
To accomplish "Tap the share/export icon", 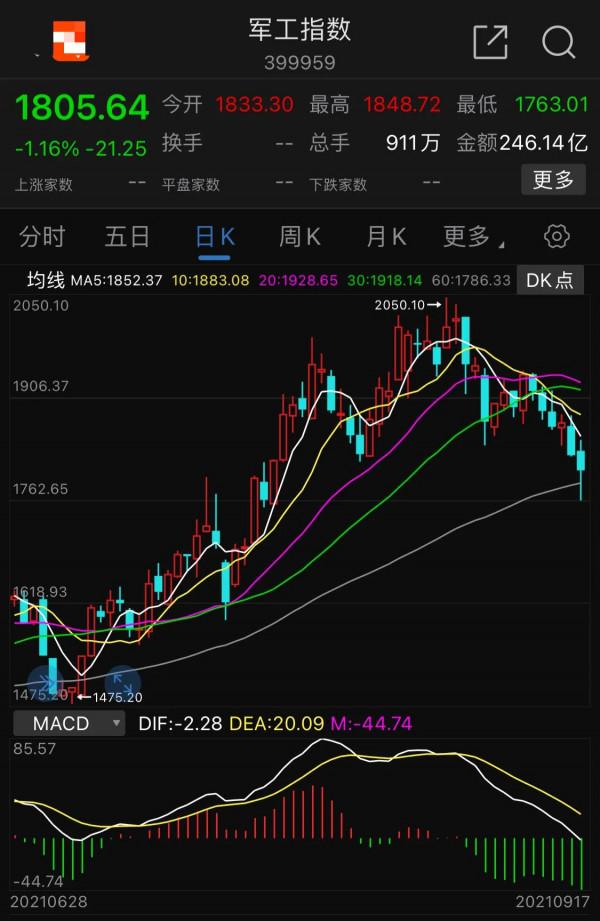I will coord(490,42).
